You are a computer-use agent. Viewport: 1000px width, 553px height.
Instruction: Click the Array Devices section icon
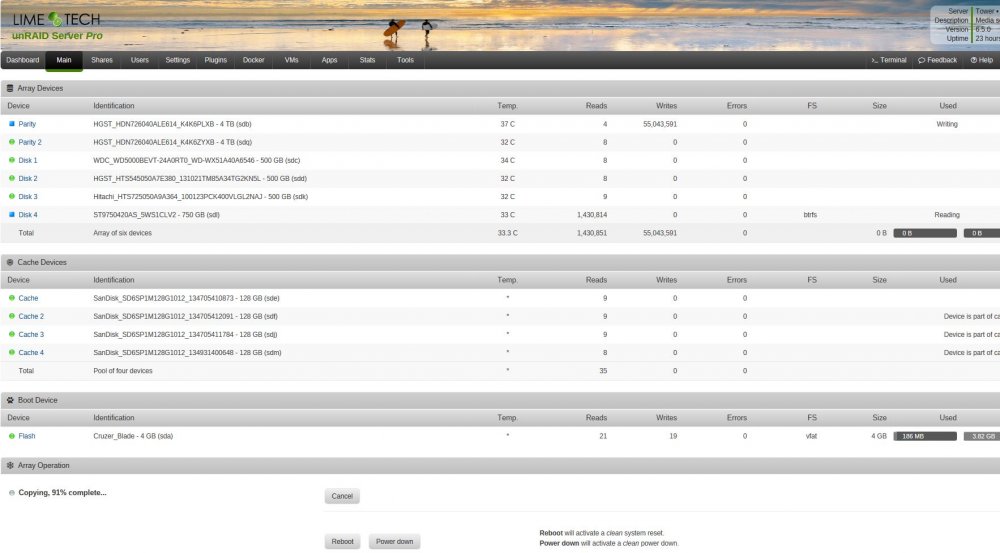10,88
